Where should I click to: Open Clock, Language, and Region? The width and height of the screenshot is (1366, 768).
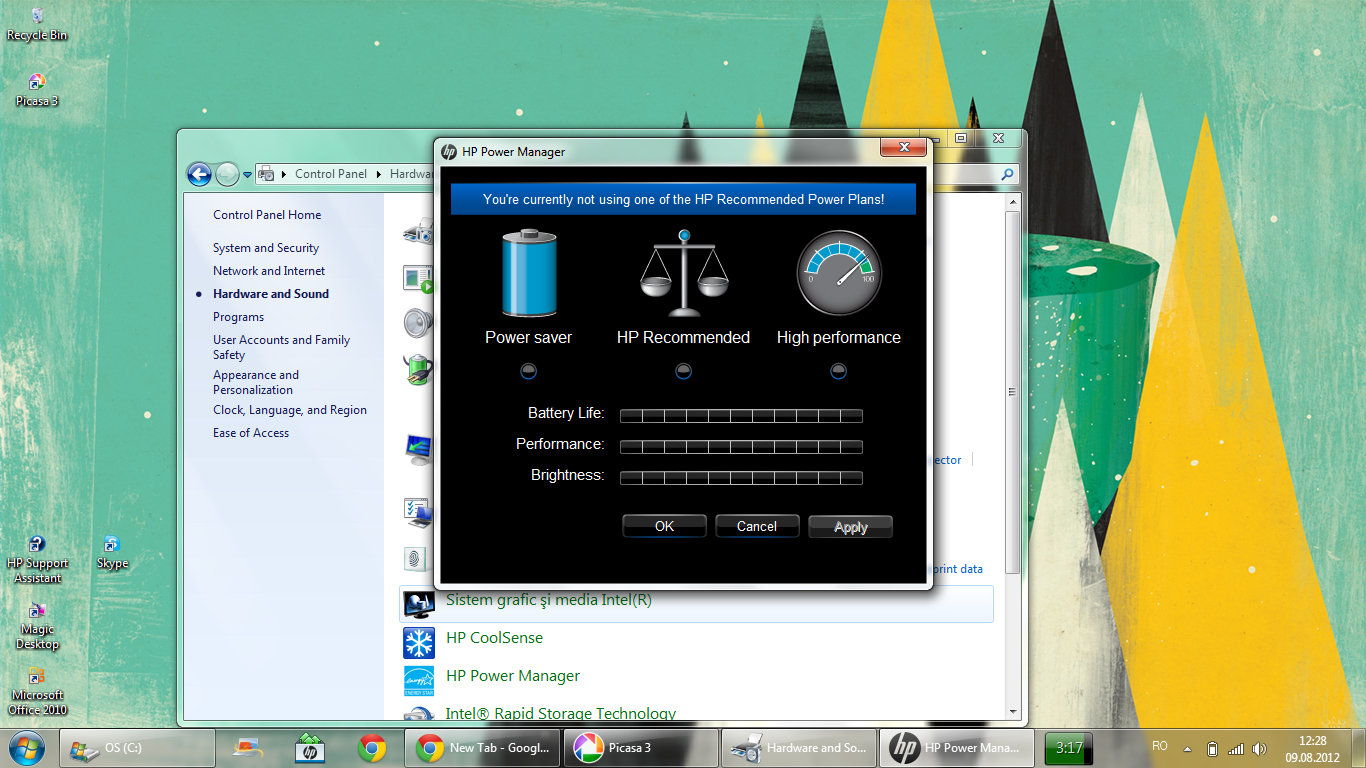pyautogui.click(x=290, y=410)
